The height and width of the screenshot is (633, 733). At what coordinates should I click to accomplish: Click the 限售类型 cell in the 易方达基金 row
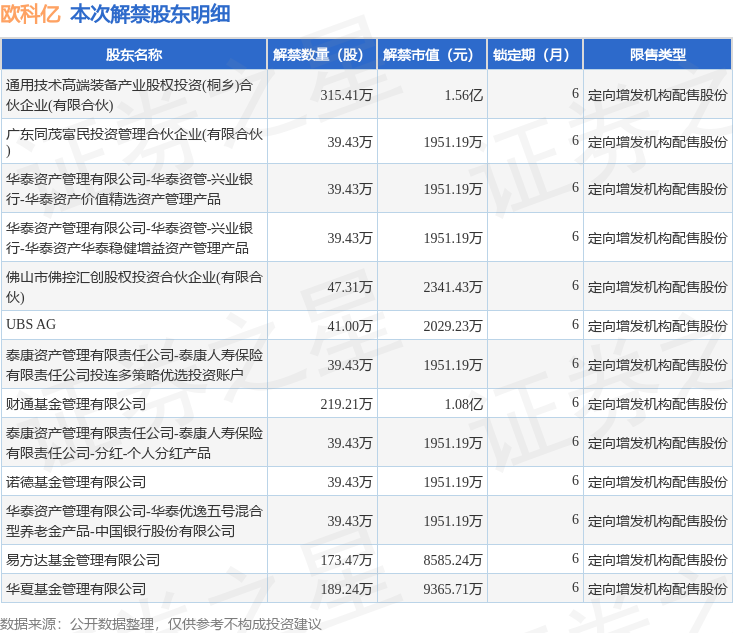click(x=657, y=560)
